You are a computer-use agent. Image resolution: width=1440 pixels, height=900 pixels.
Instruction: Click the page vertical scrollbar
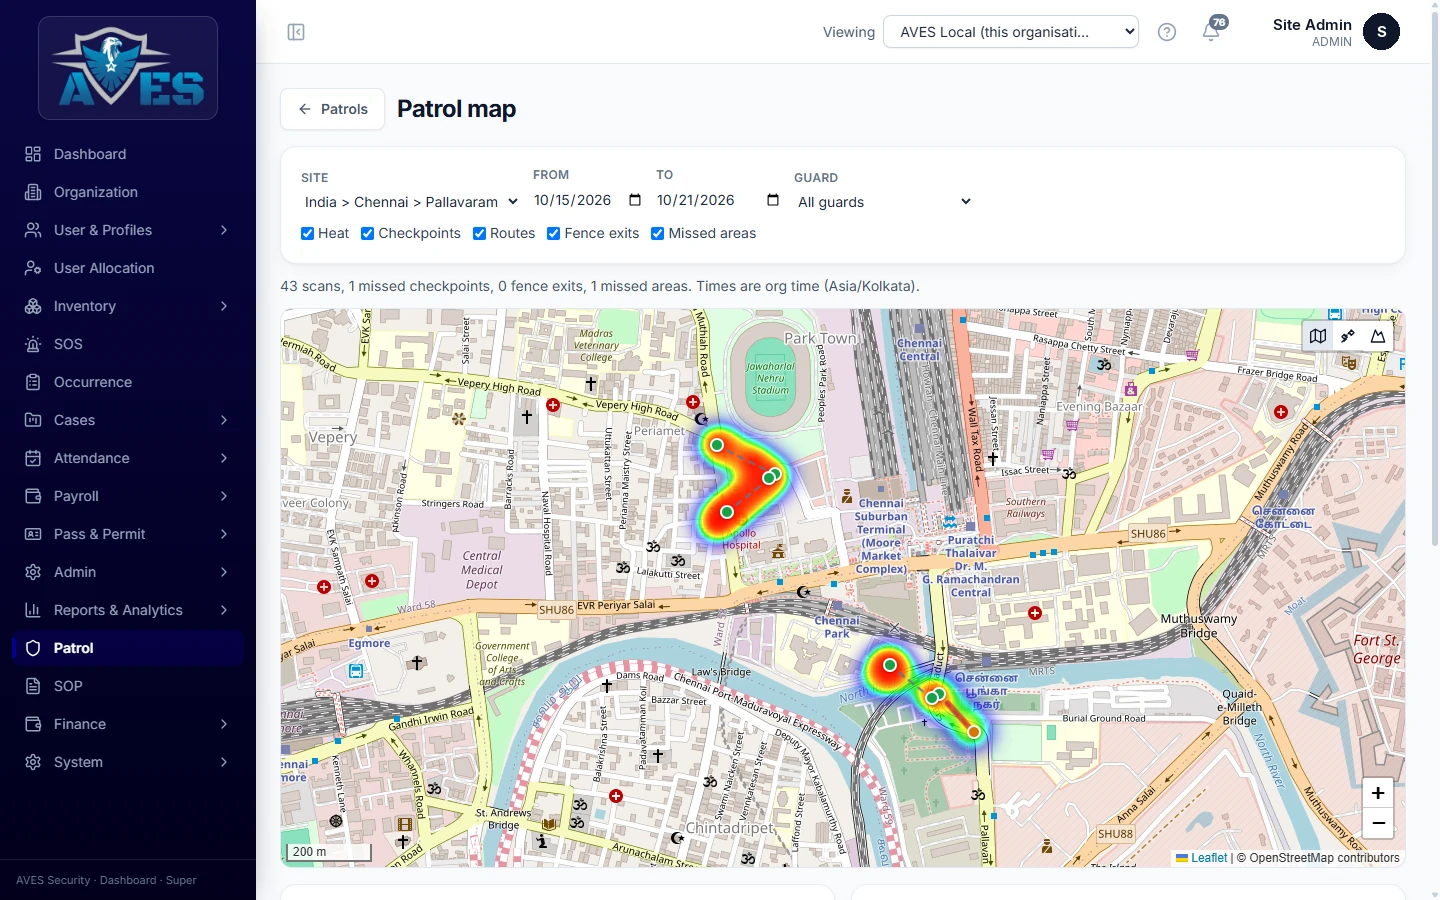coord(1435,280)
